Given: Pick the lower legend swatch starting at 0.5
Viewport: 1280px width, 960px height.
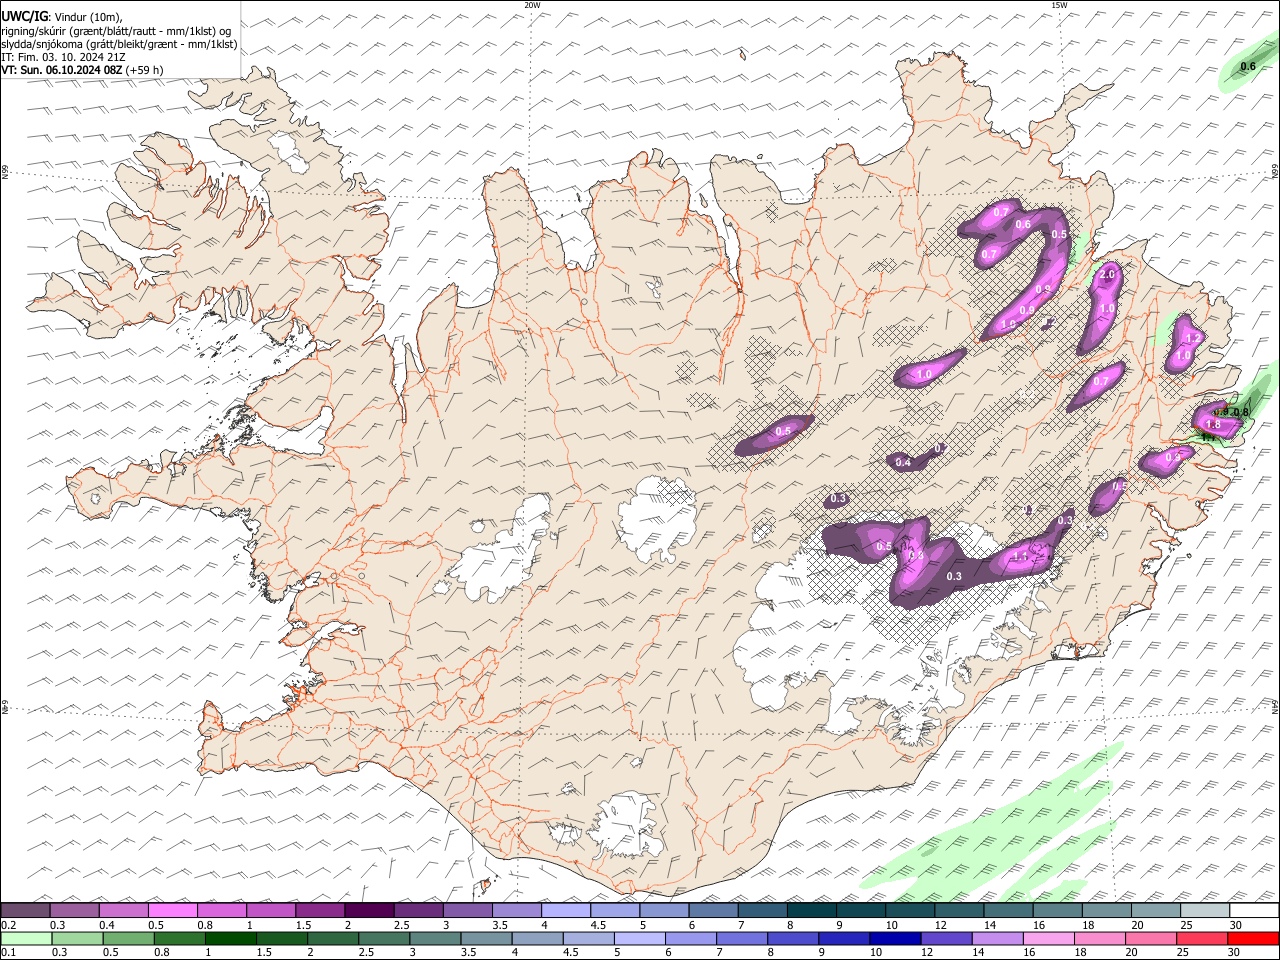Looking at the screenshot, I should tap(129, 938).
